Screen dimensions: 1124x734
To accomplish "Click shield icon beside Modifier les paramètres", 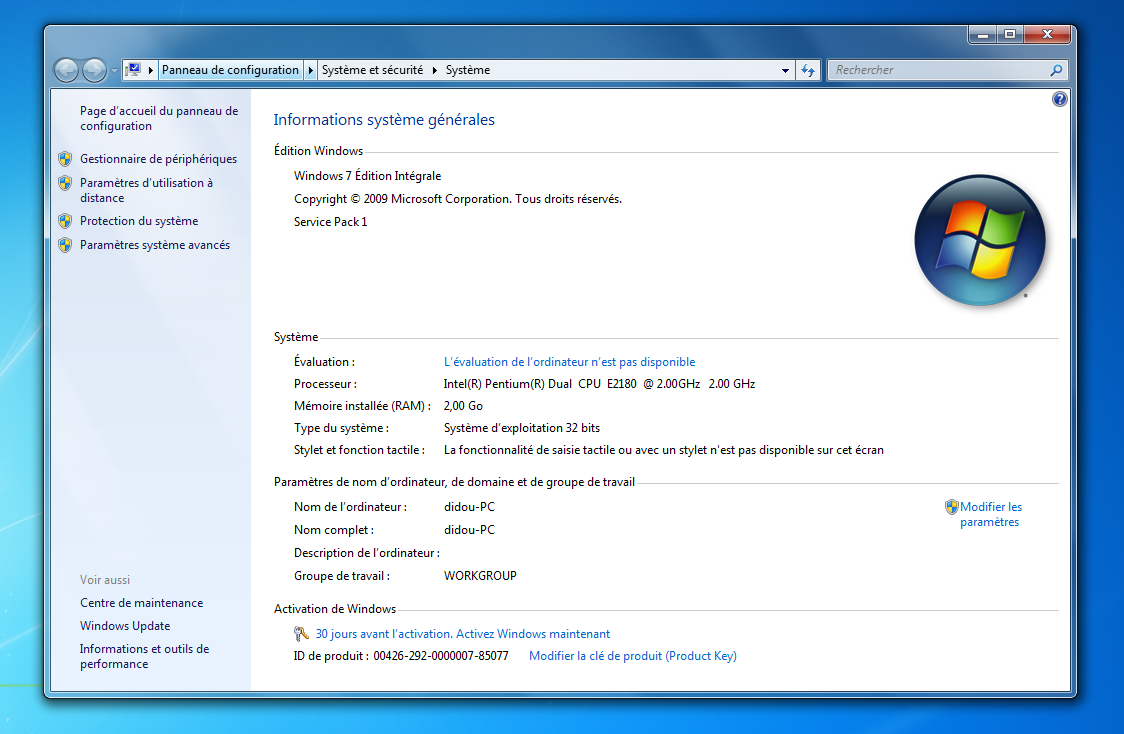I will point(951,507).
